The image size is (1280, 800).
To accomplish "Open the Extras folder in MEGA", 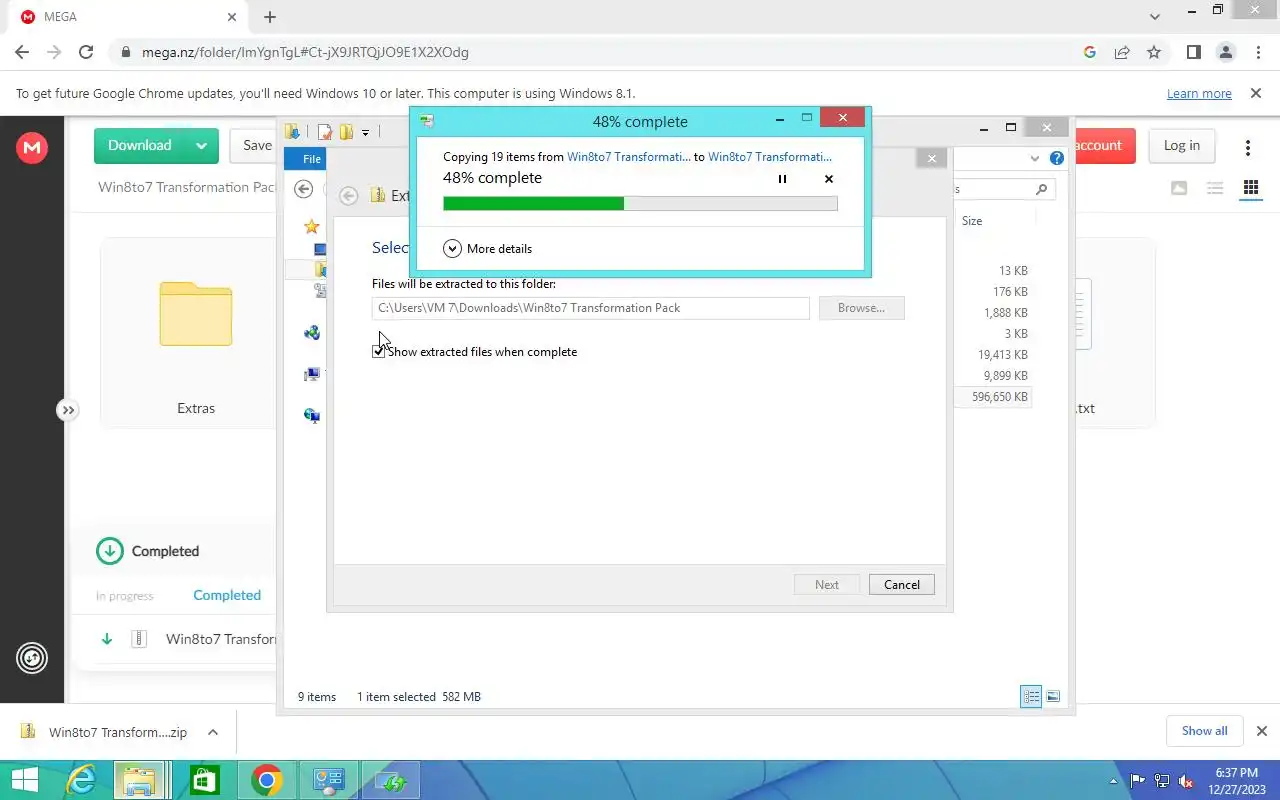I will [196, 333].
